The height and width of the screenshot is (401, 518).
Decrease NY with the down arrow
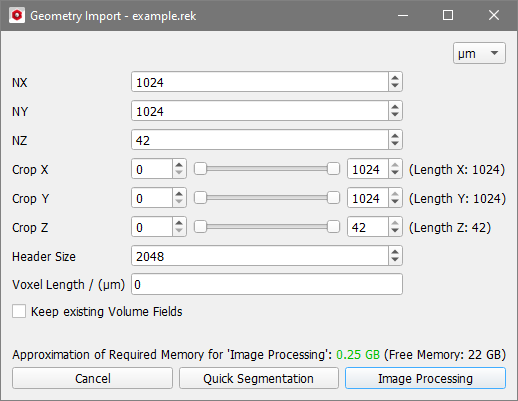(x=395, y=115)
